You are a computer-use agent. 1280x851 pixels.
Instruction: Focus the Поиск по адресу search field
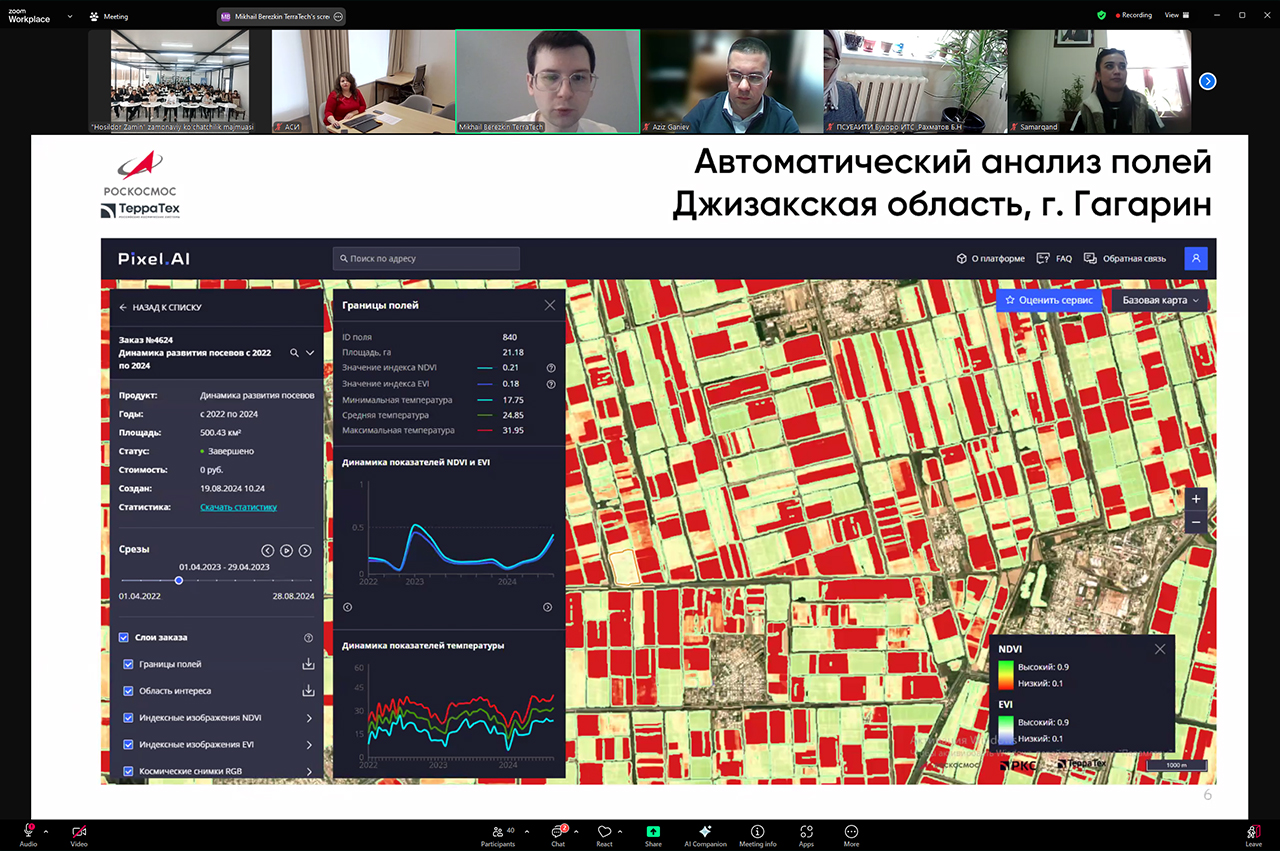click(426, 258)
